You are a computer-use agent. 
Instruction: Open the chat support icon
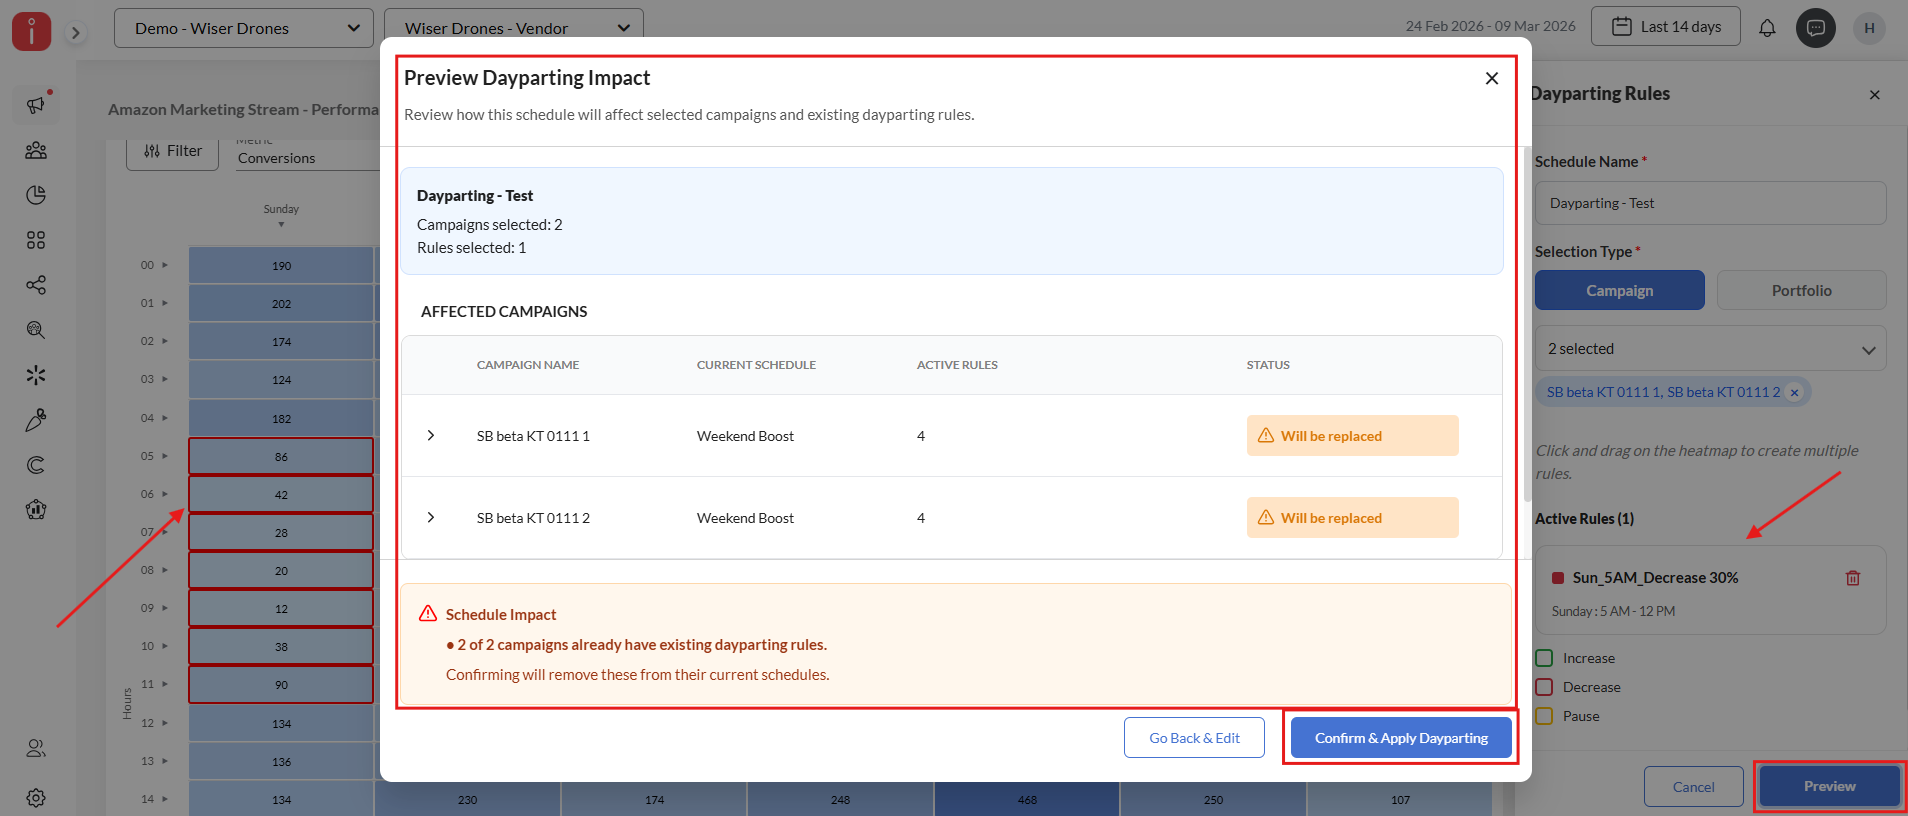1815,28
